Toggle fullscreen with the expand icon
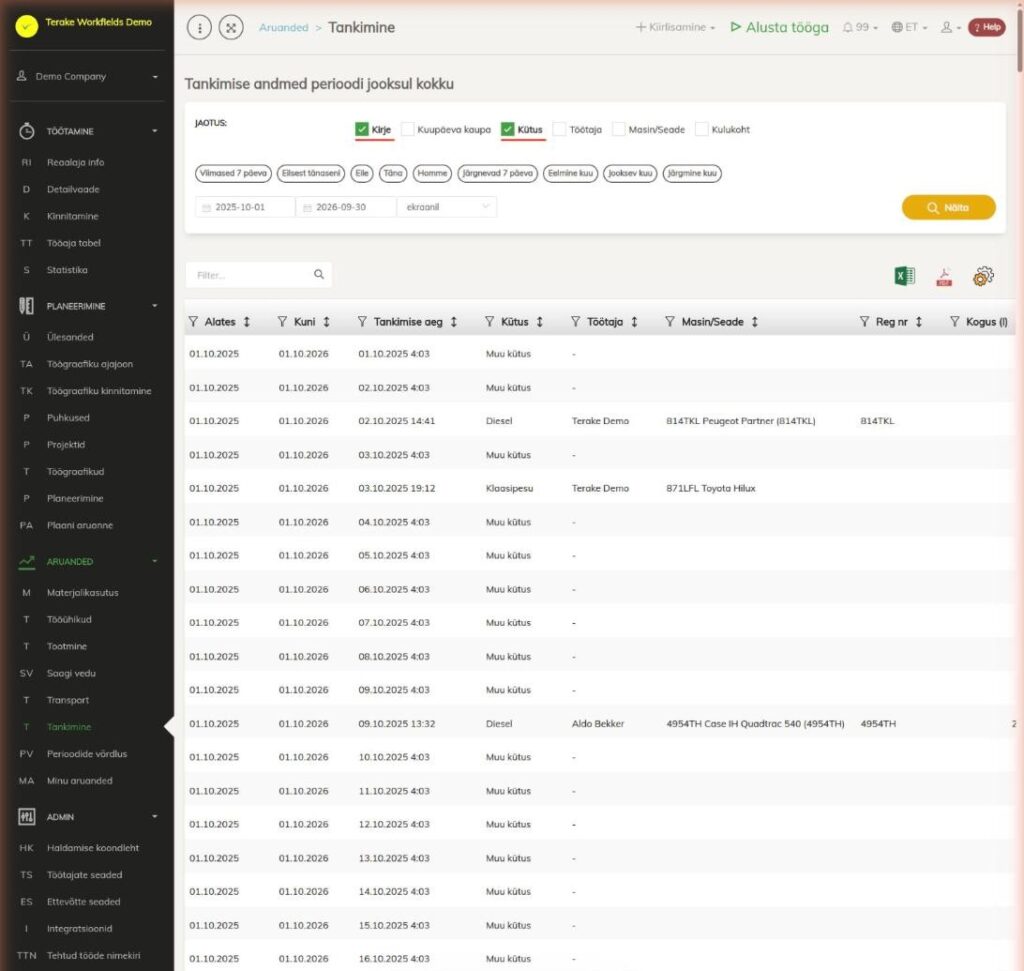 231,27
